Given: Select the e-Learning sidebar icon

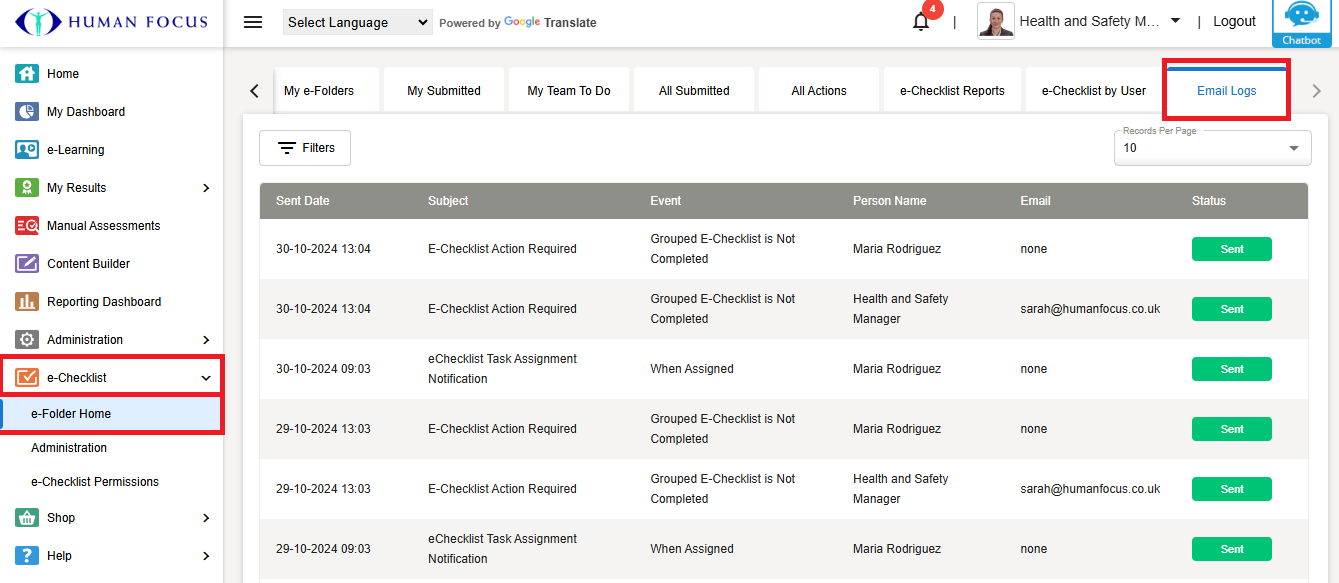Looking at the screenshot, I should [27, 150].
